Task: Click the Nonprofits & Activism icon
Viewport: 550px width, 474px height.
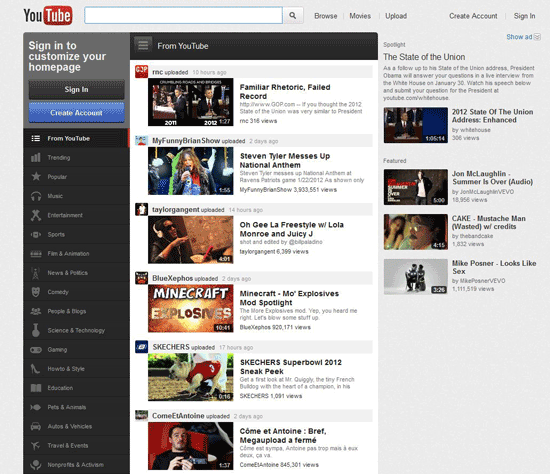Action: click(36, 465)
